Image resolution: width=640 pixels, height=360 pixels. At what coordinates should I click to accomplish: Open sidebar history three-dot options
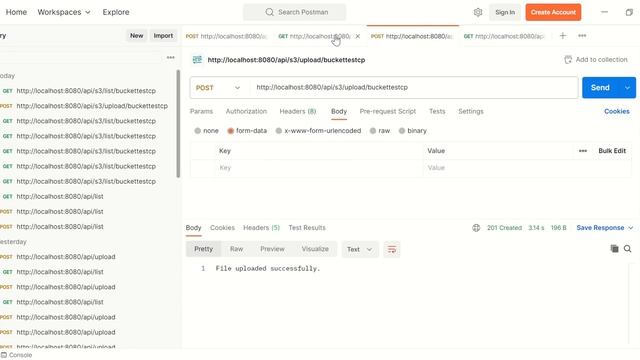pyautogui.click(x=171, y=58)
